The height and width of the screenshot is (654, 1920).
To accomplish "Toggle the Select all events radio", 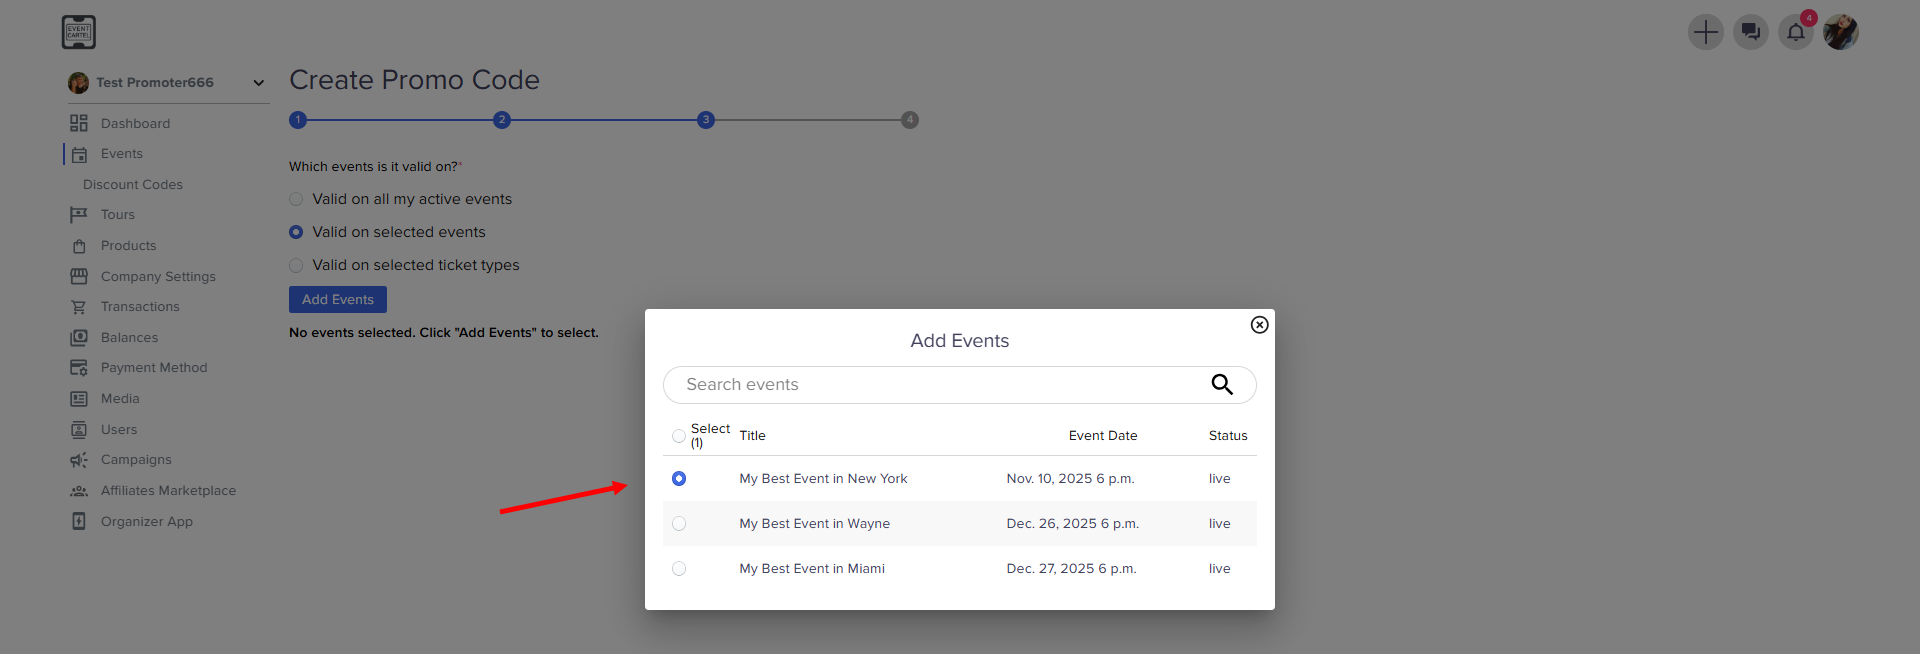I will 679,436.
